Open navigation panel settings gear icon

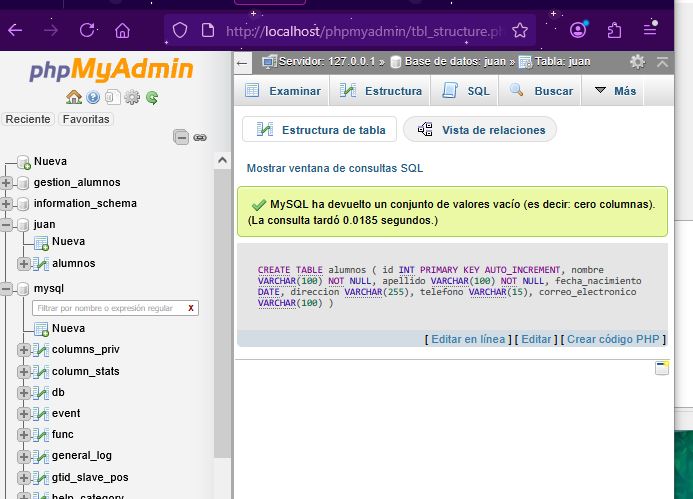coord(132,97)
